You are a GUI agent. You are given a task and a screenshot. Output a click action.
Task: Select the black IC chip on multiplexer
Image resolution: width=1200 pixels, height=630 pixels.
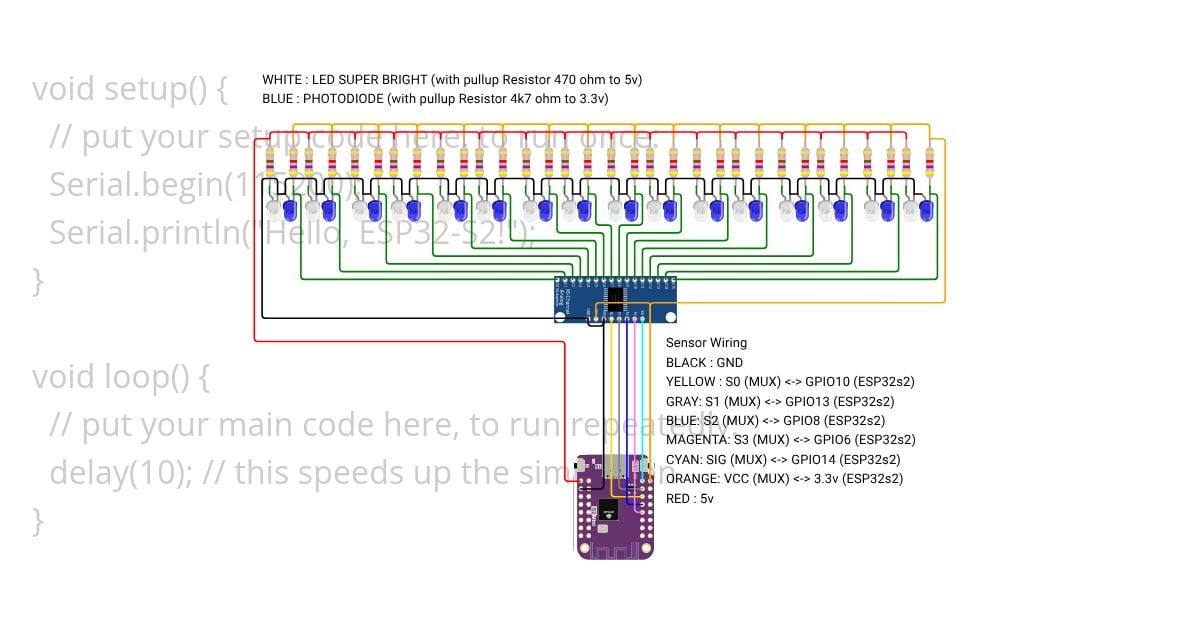coord(615,296)
